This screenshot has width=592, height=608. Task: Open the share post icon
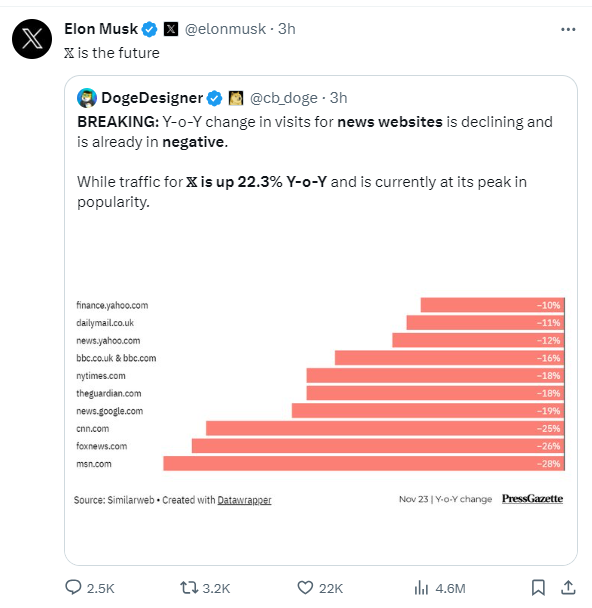click(568, 587)
